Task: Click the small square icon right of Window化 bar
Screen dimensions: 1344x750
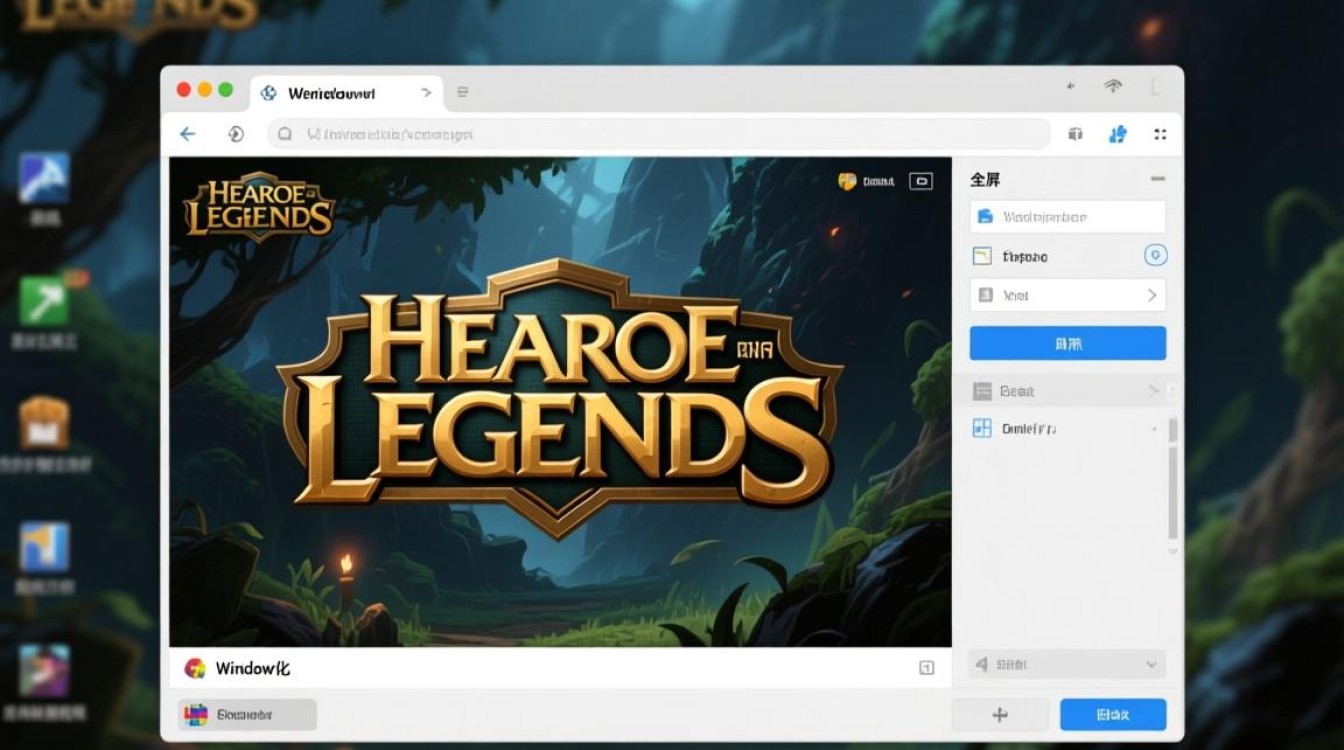Action: pyautogui.click(x=926, y=667)
